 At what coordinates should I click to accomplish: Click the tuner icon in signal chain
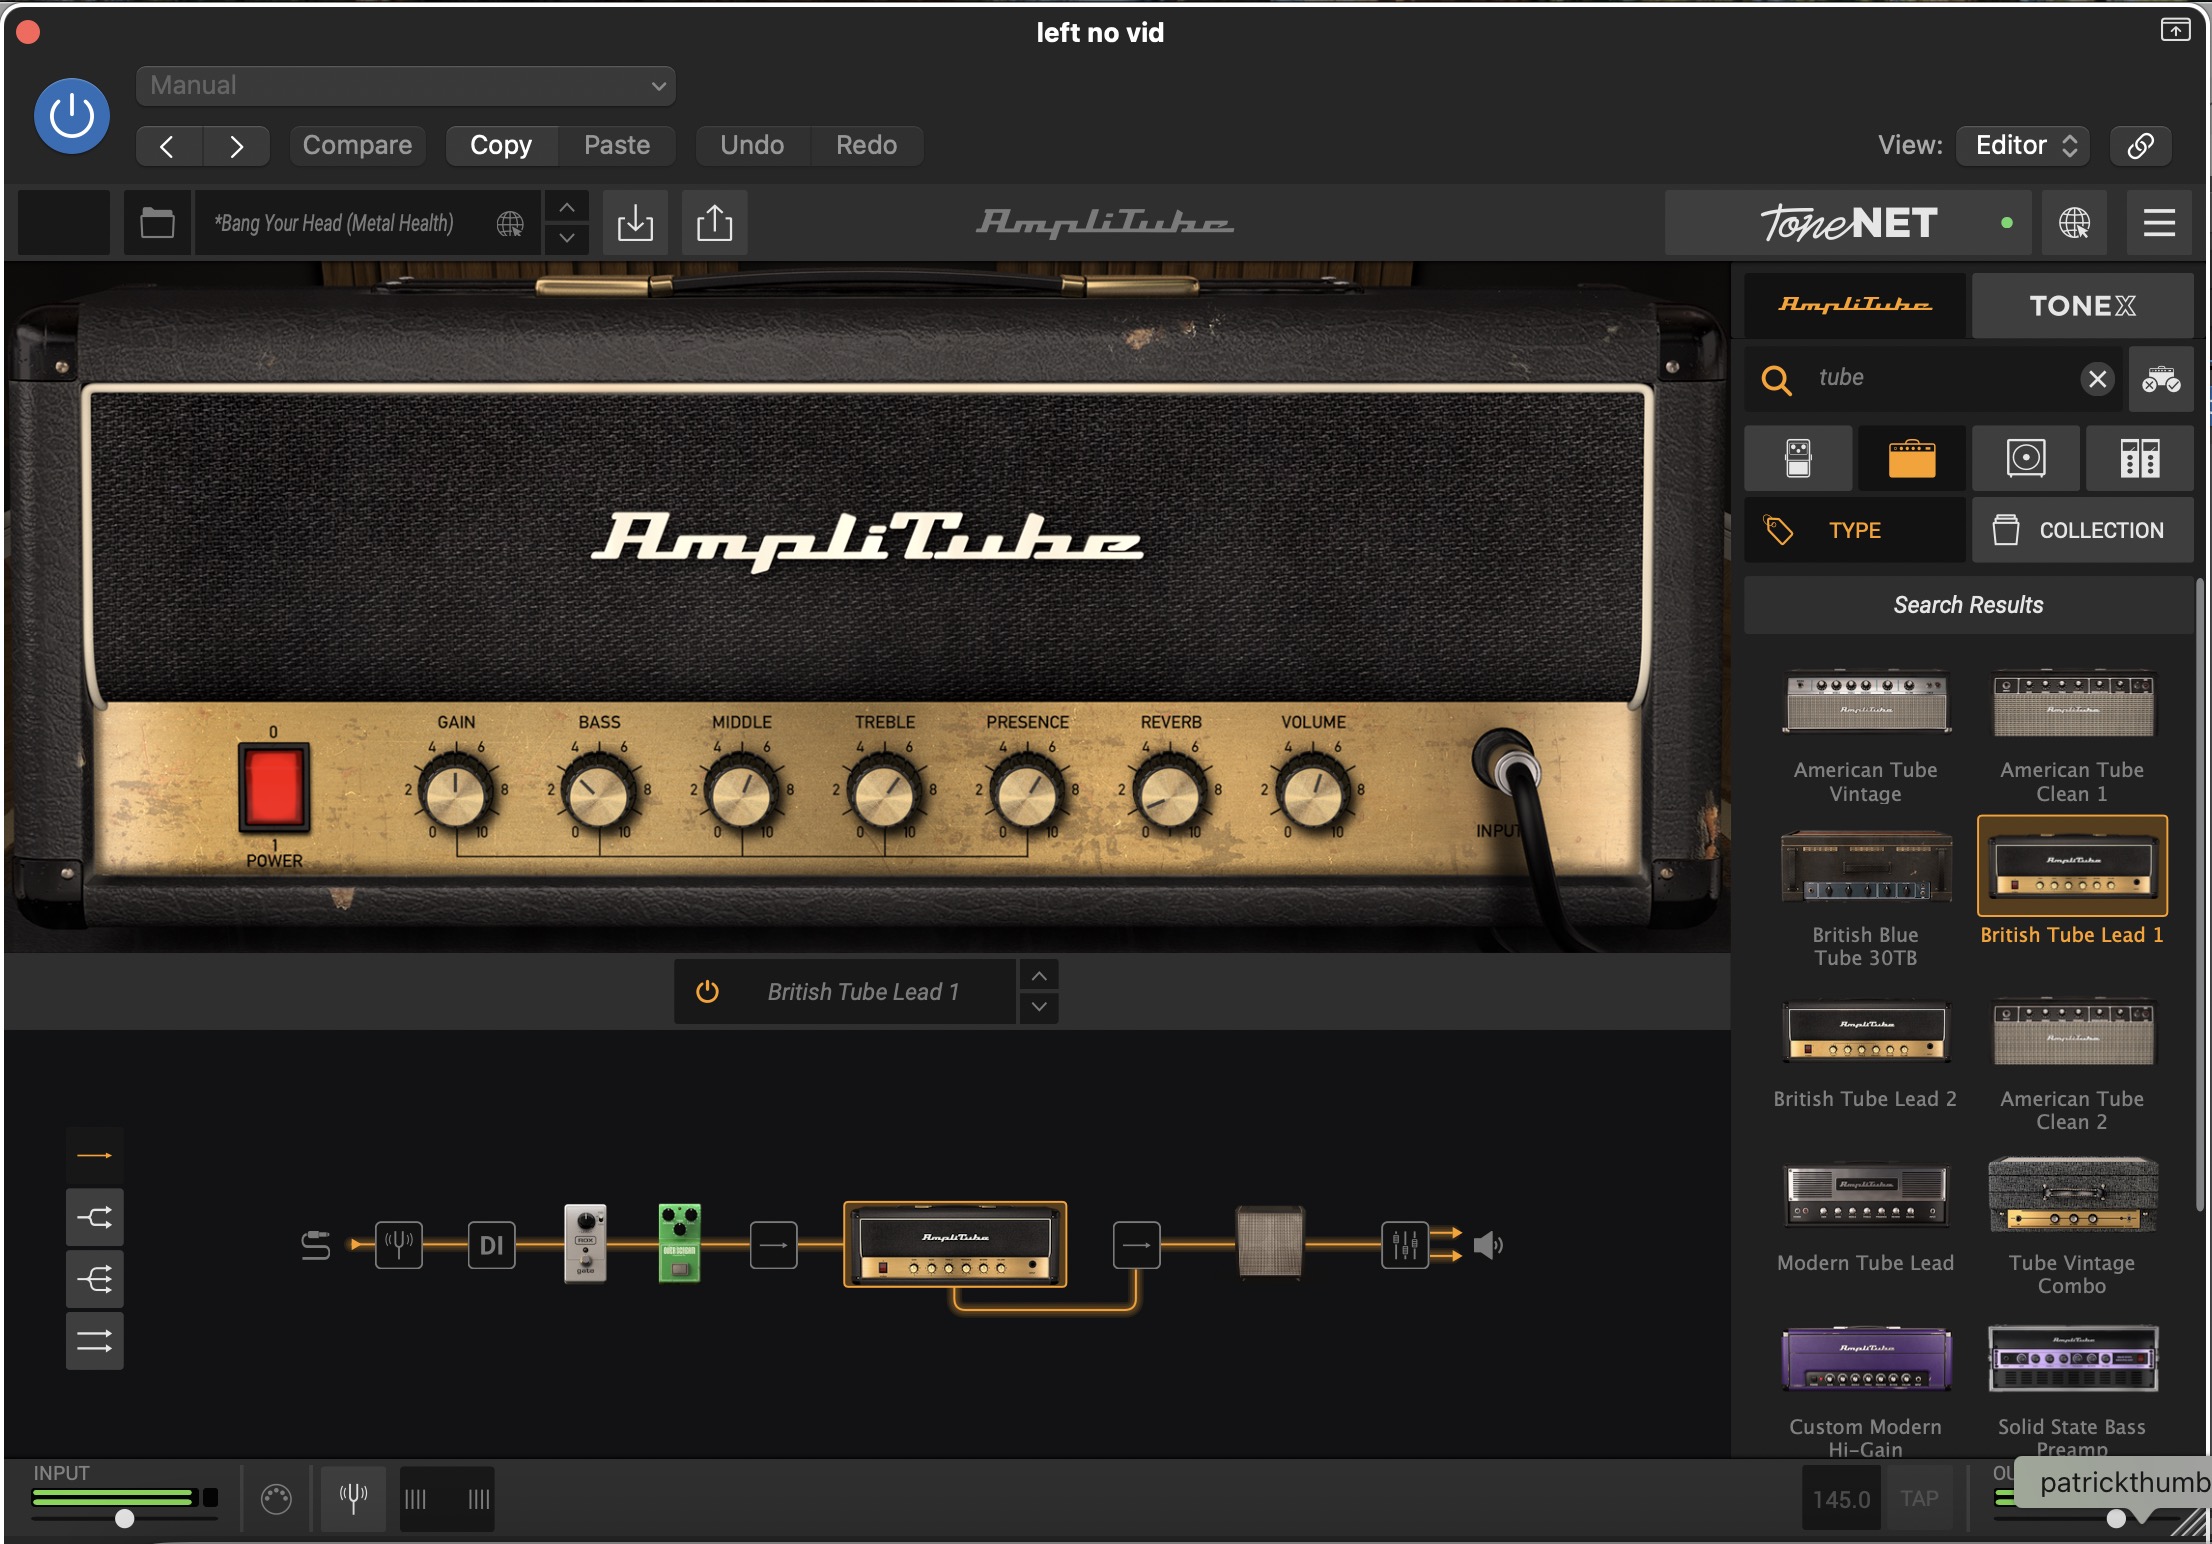(398, 1245)
